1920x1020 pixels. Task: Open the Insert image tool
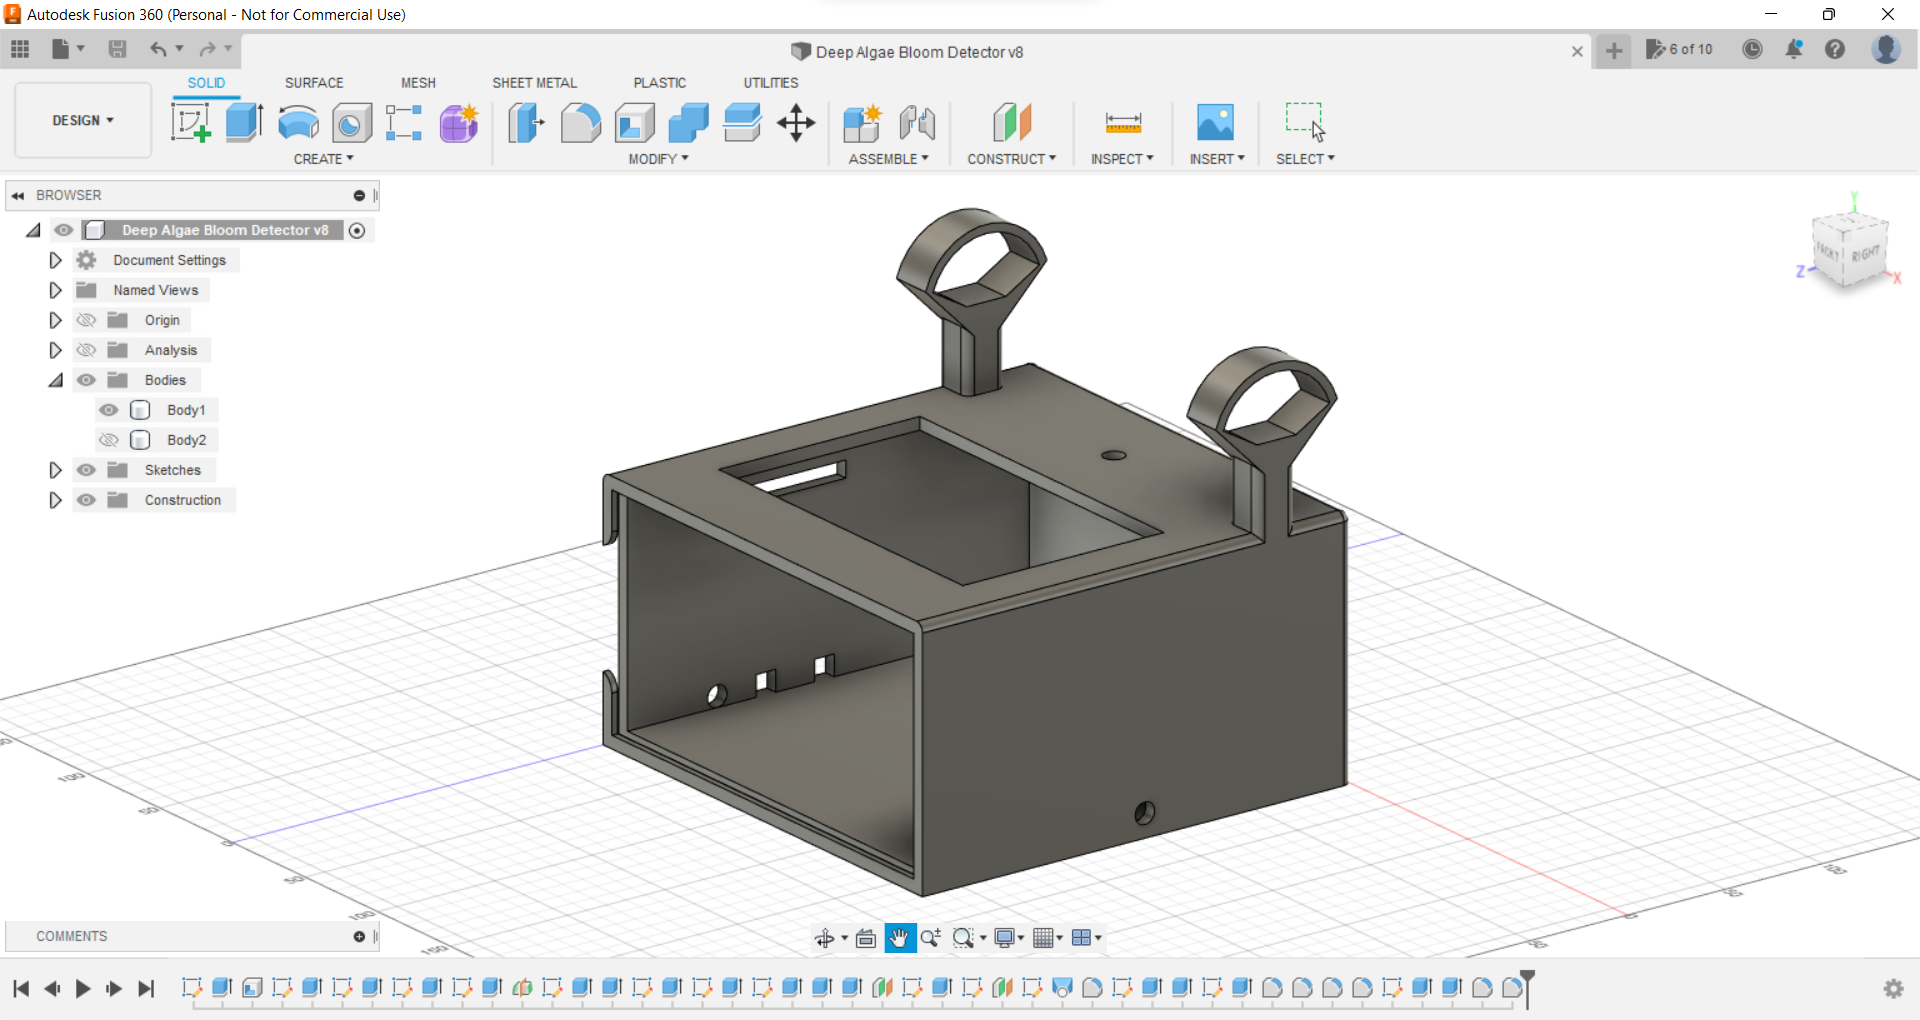pos(1215,123)
